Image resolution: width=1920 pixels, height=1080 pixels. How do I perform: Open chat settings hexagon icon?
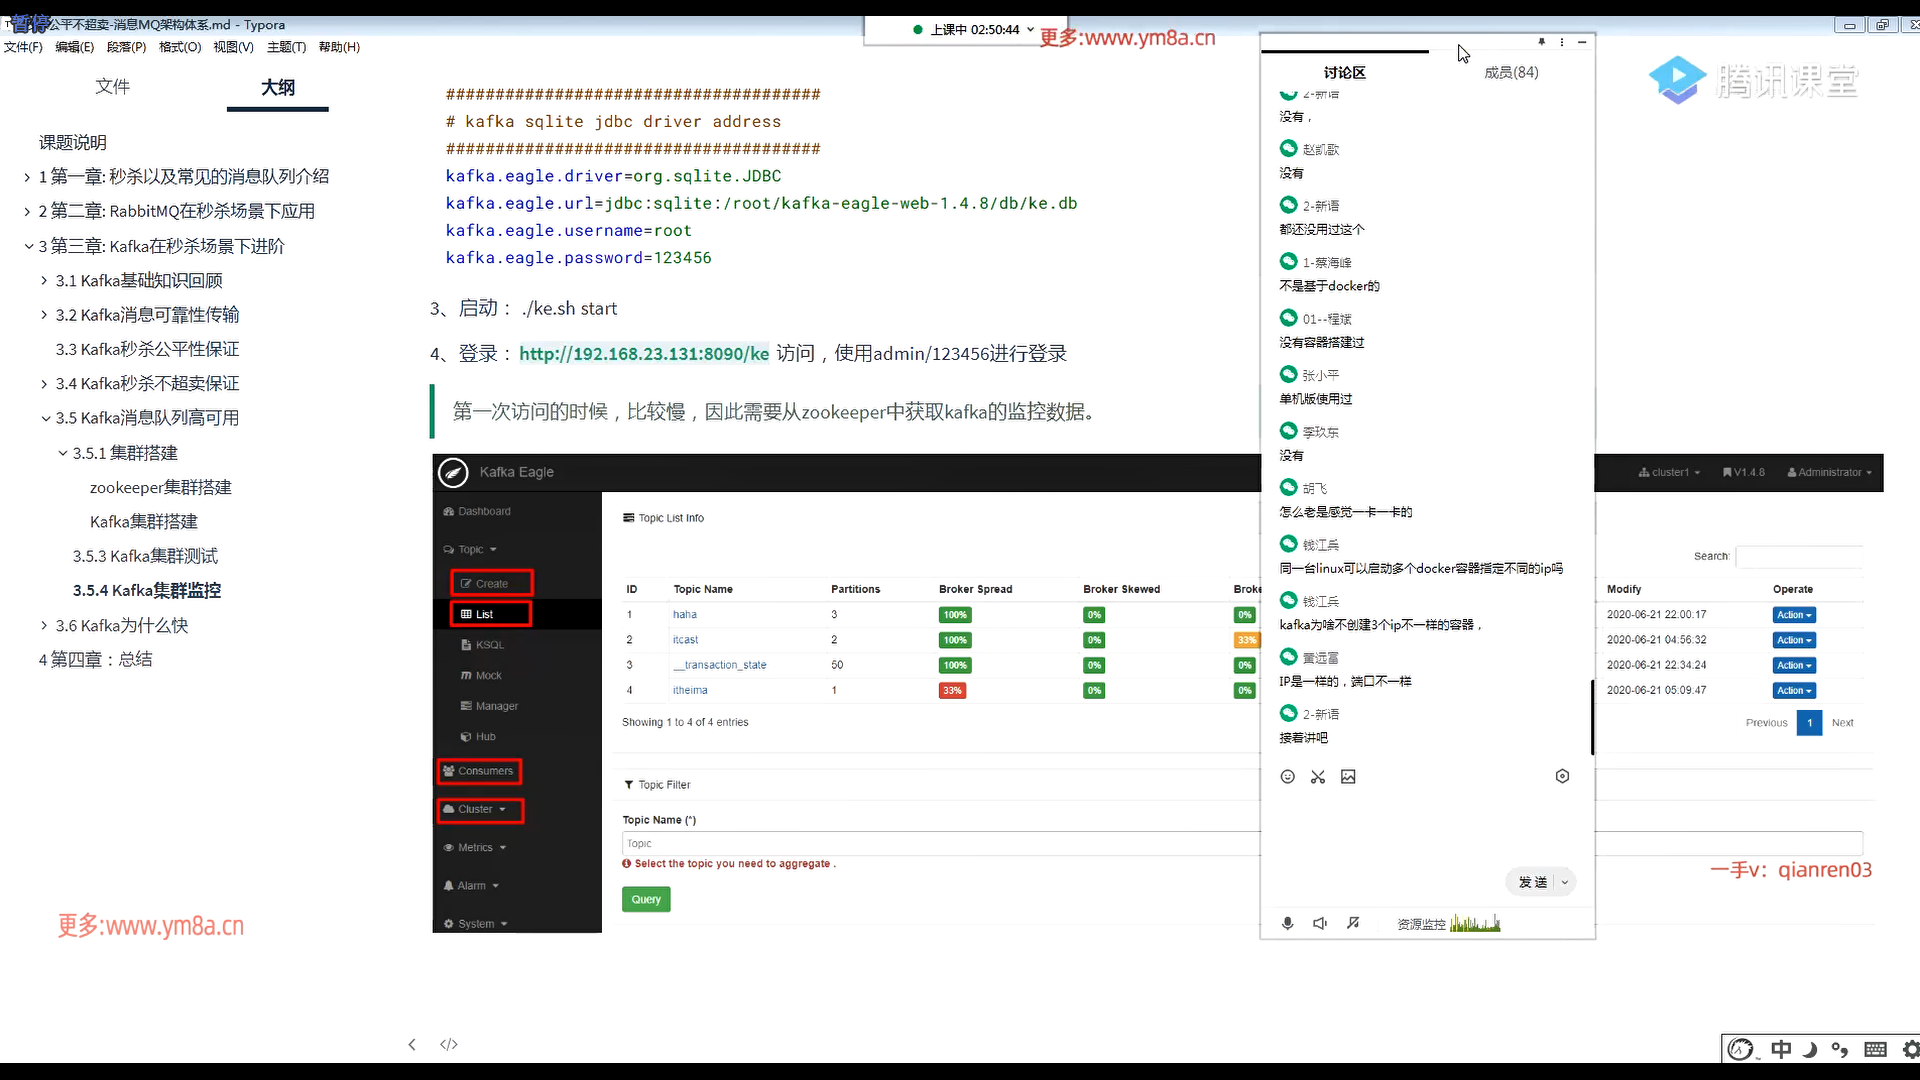tap(1562, 776)
